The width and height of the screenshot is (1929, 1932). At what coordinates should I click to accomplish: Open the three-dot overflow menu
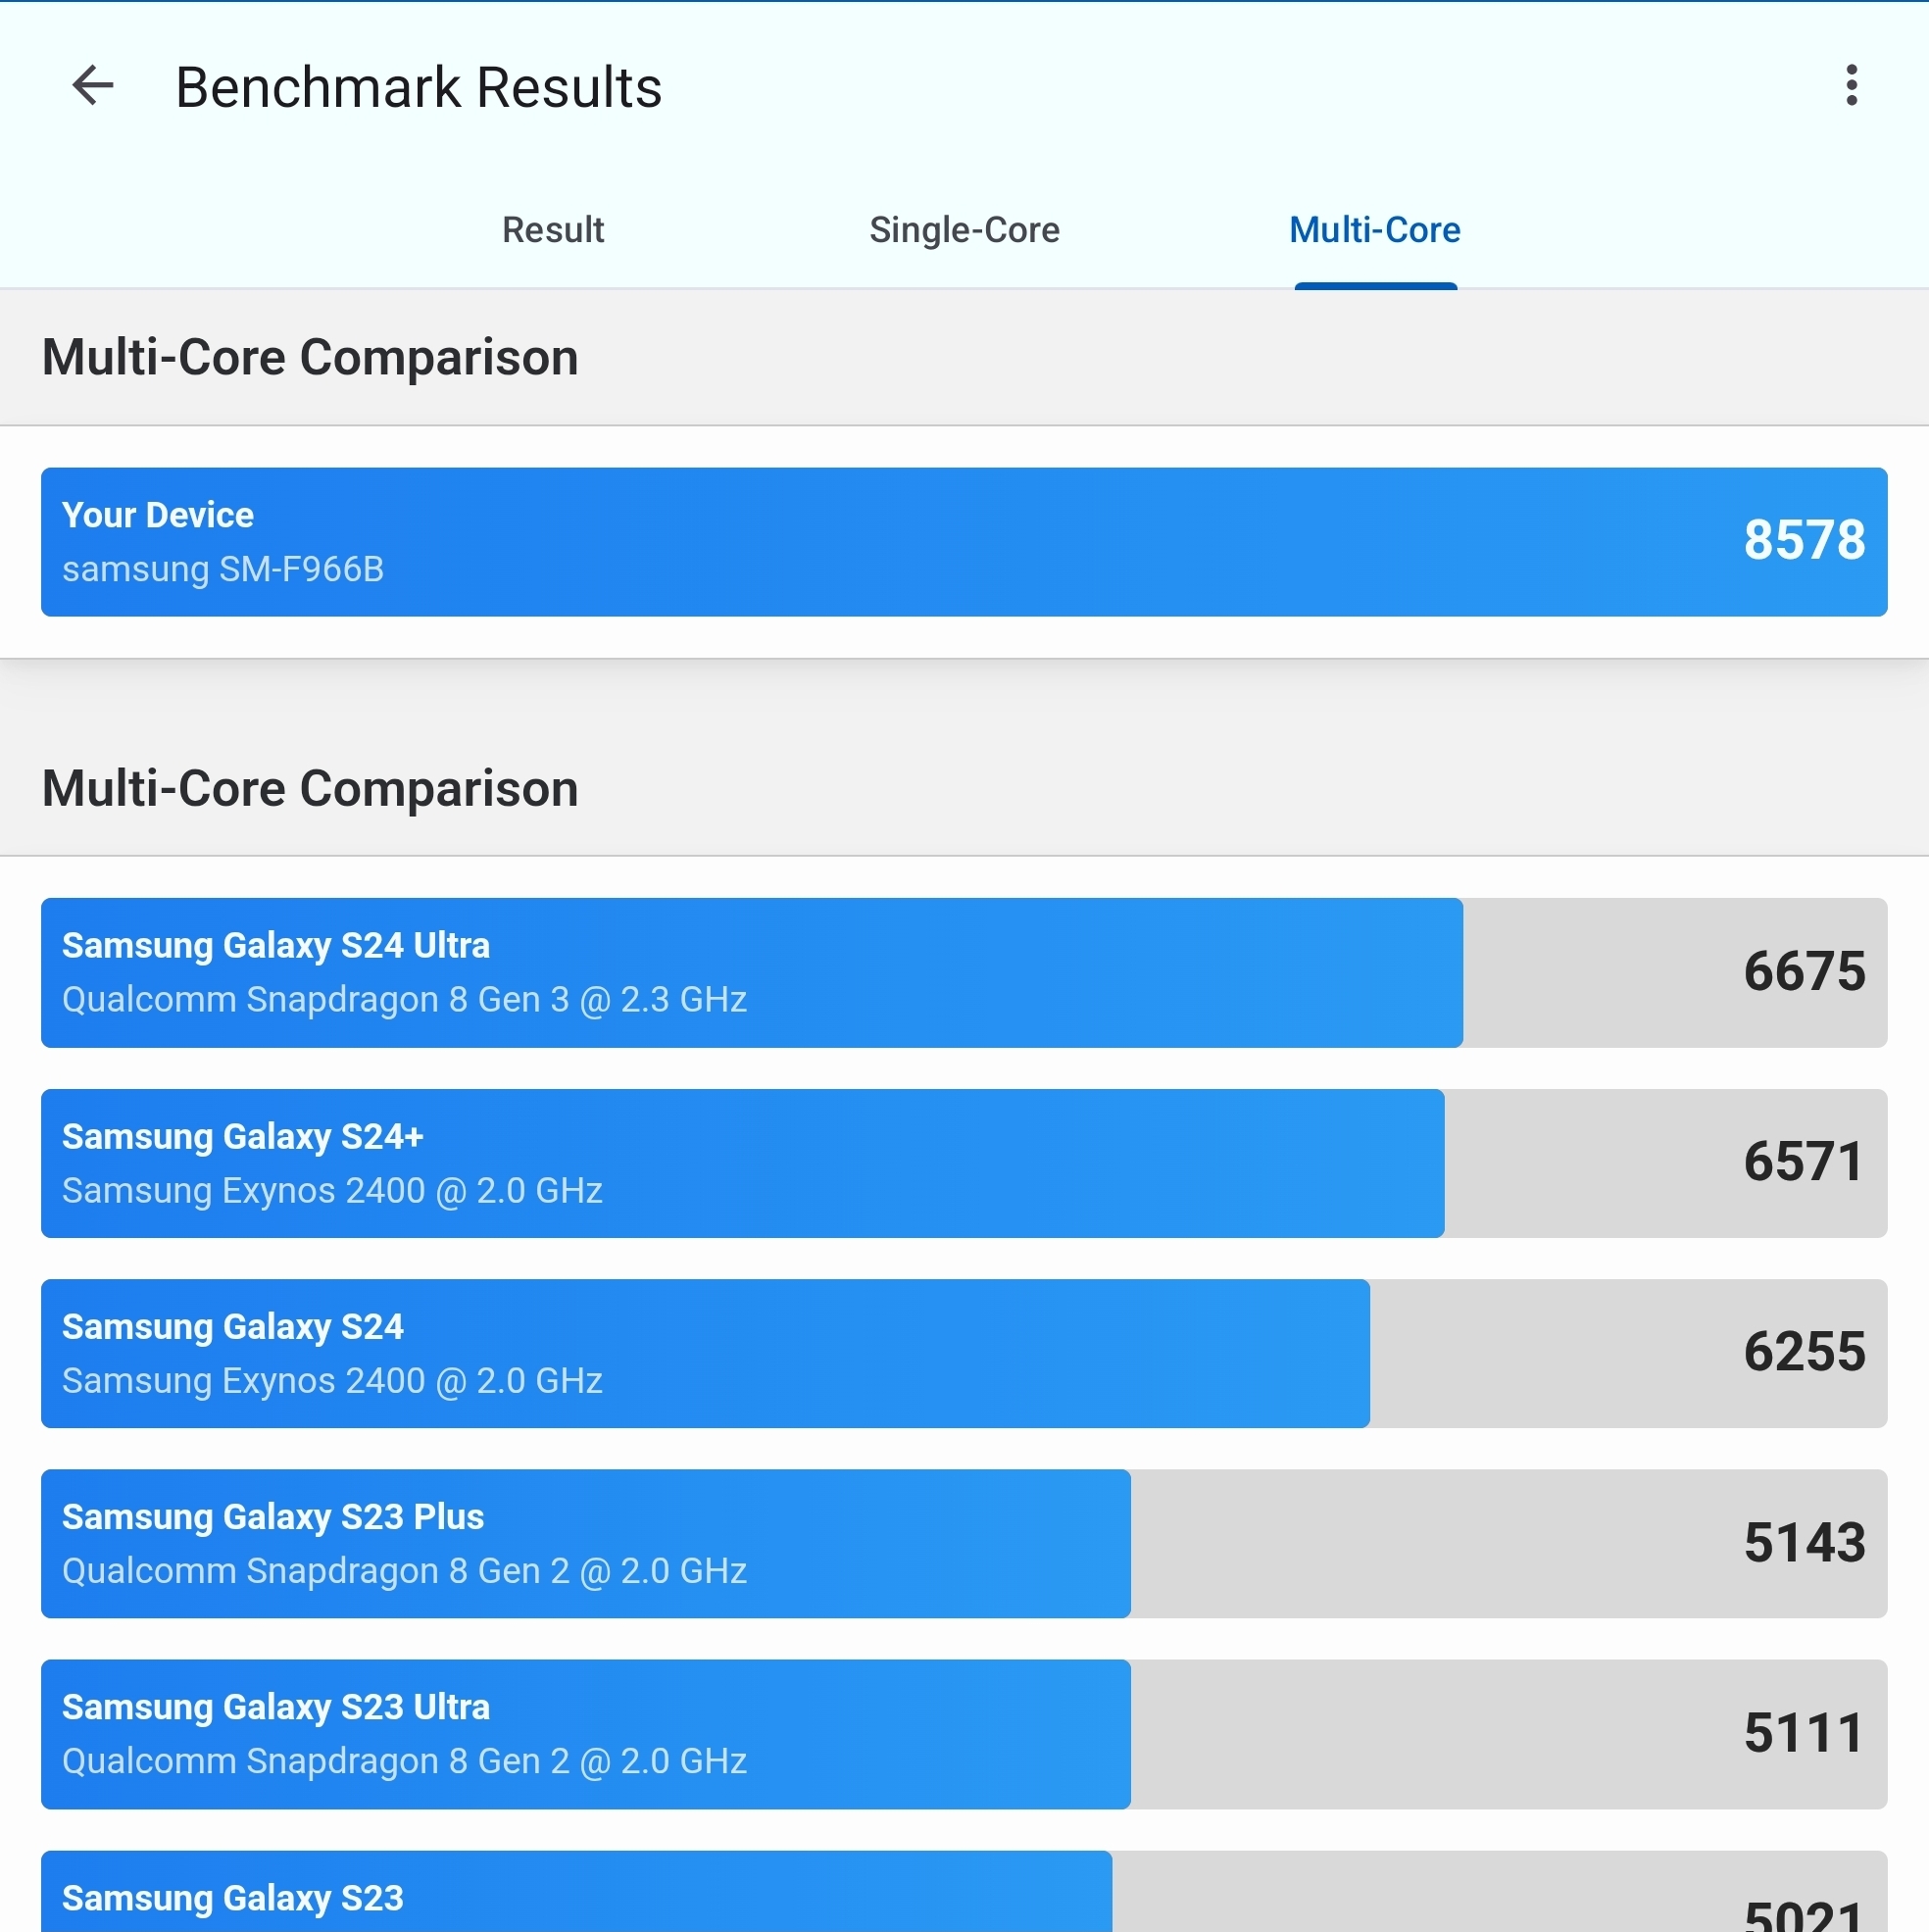pos(1851,85)
